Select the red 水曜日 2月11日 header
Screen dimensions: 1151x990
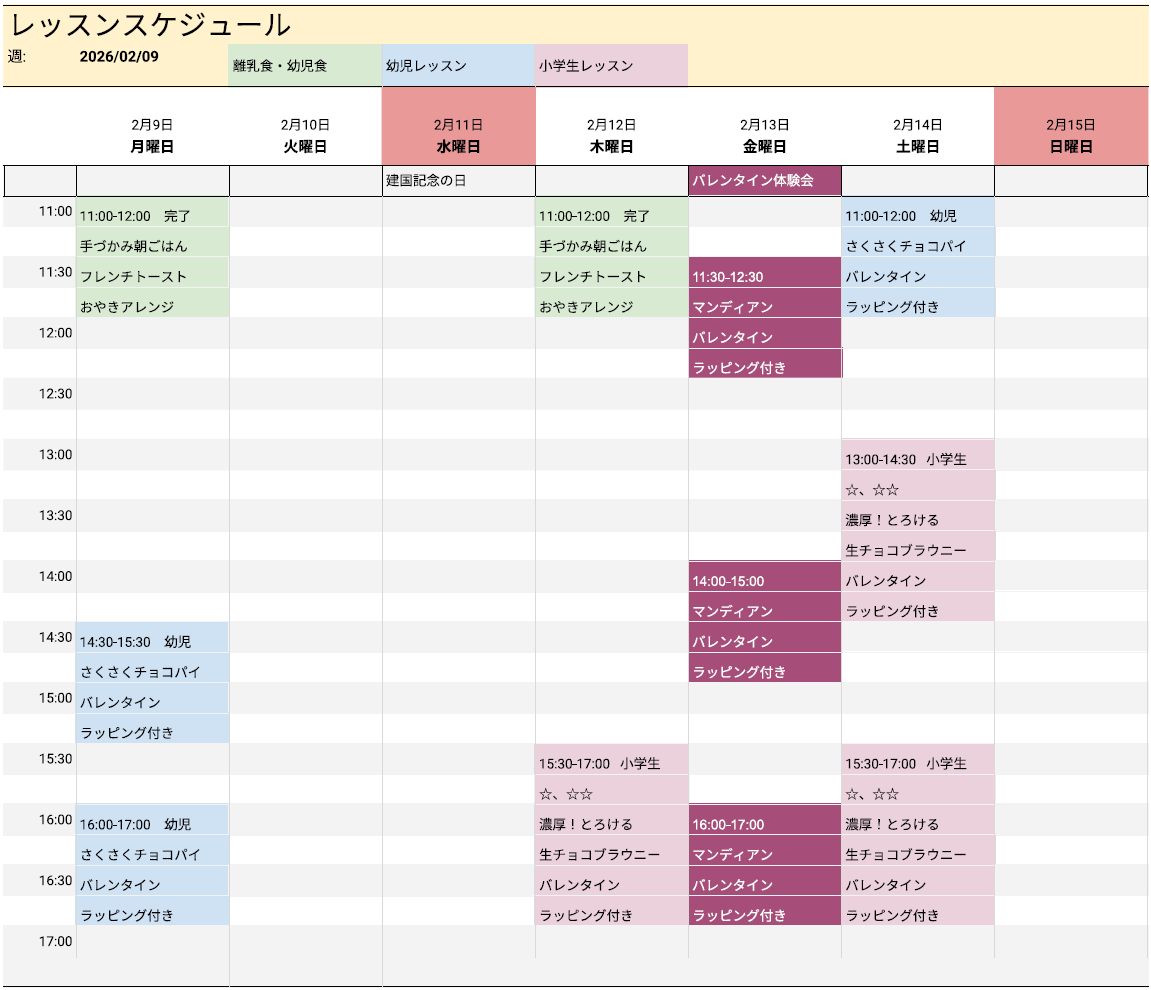pos(458,136)
